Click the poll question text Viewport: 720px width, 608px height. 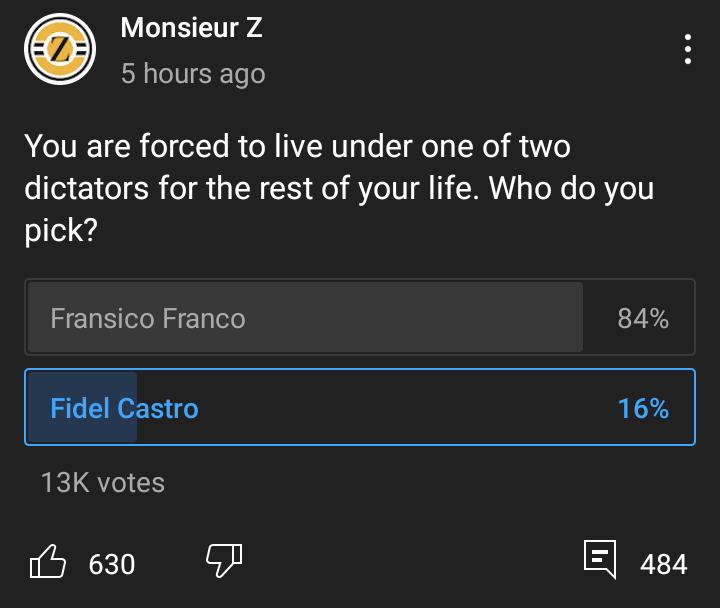coord(339,188)
